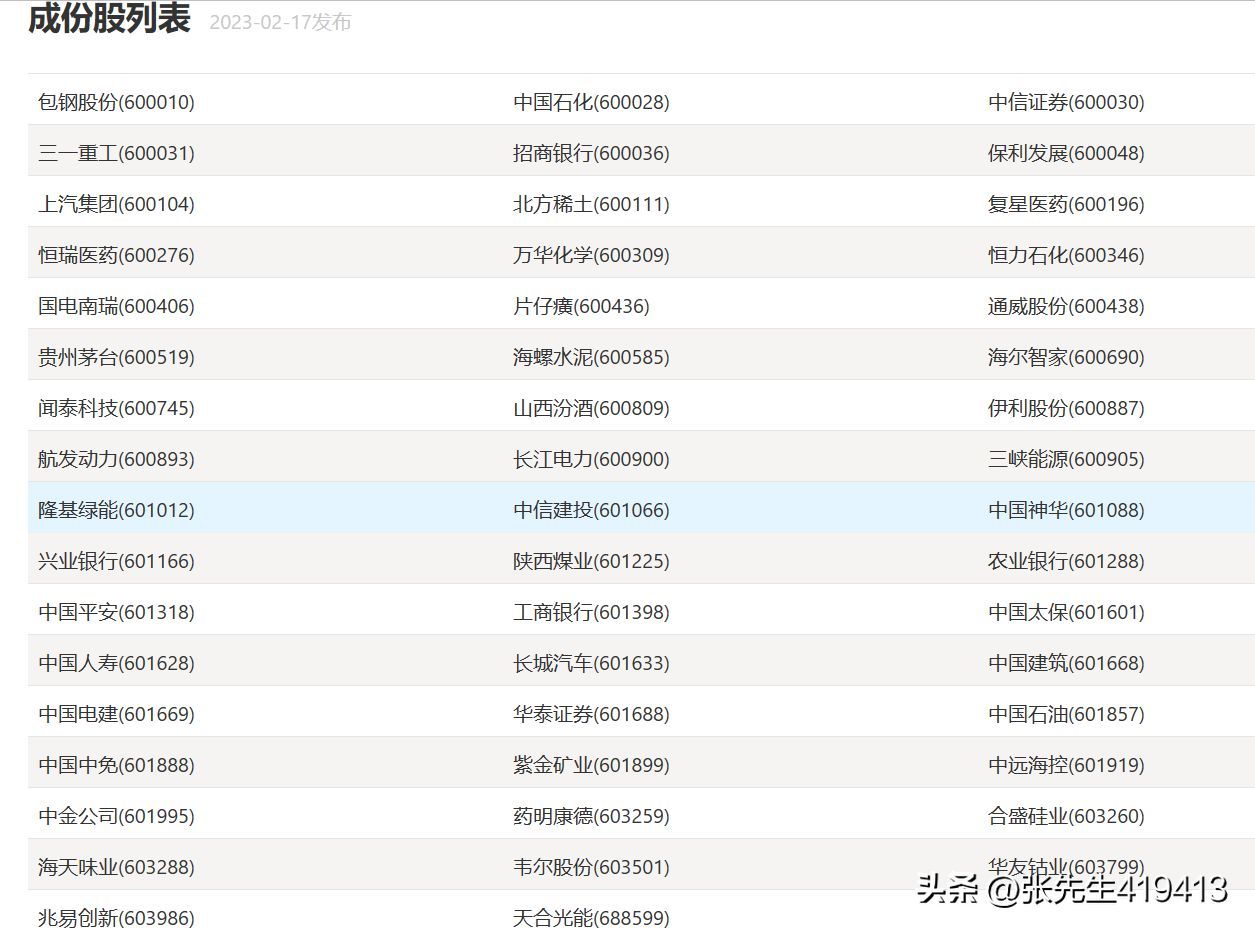1255x932 pixels.
Task: Click 工商银行(601398) entry
Action: coord(591,612)
